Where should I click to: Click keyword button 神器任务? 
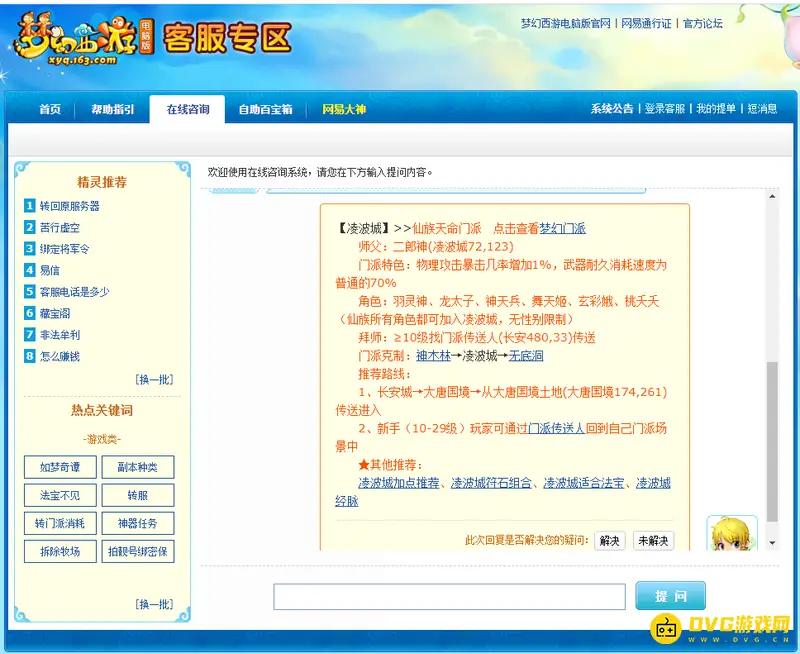138,523
